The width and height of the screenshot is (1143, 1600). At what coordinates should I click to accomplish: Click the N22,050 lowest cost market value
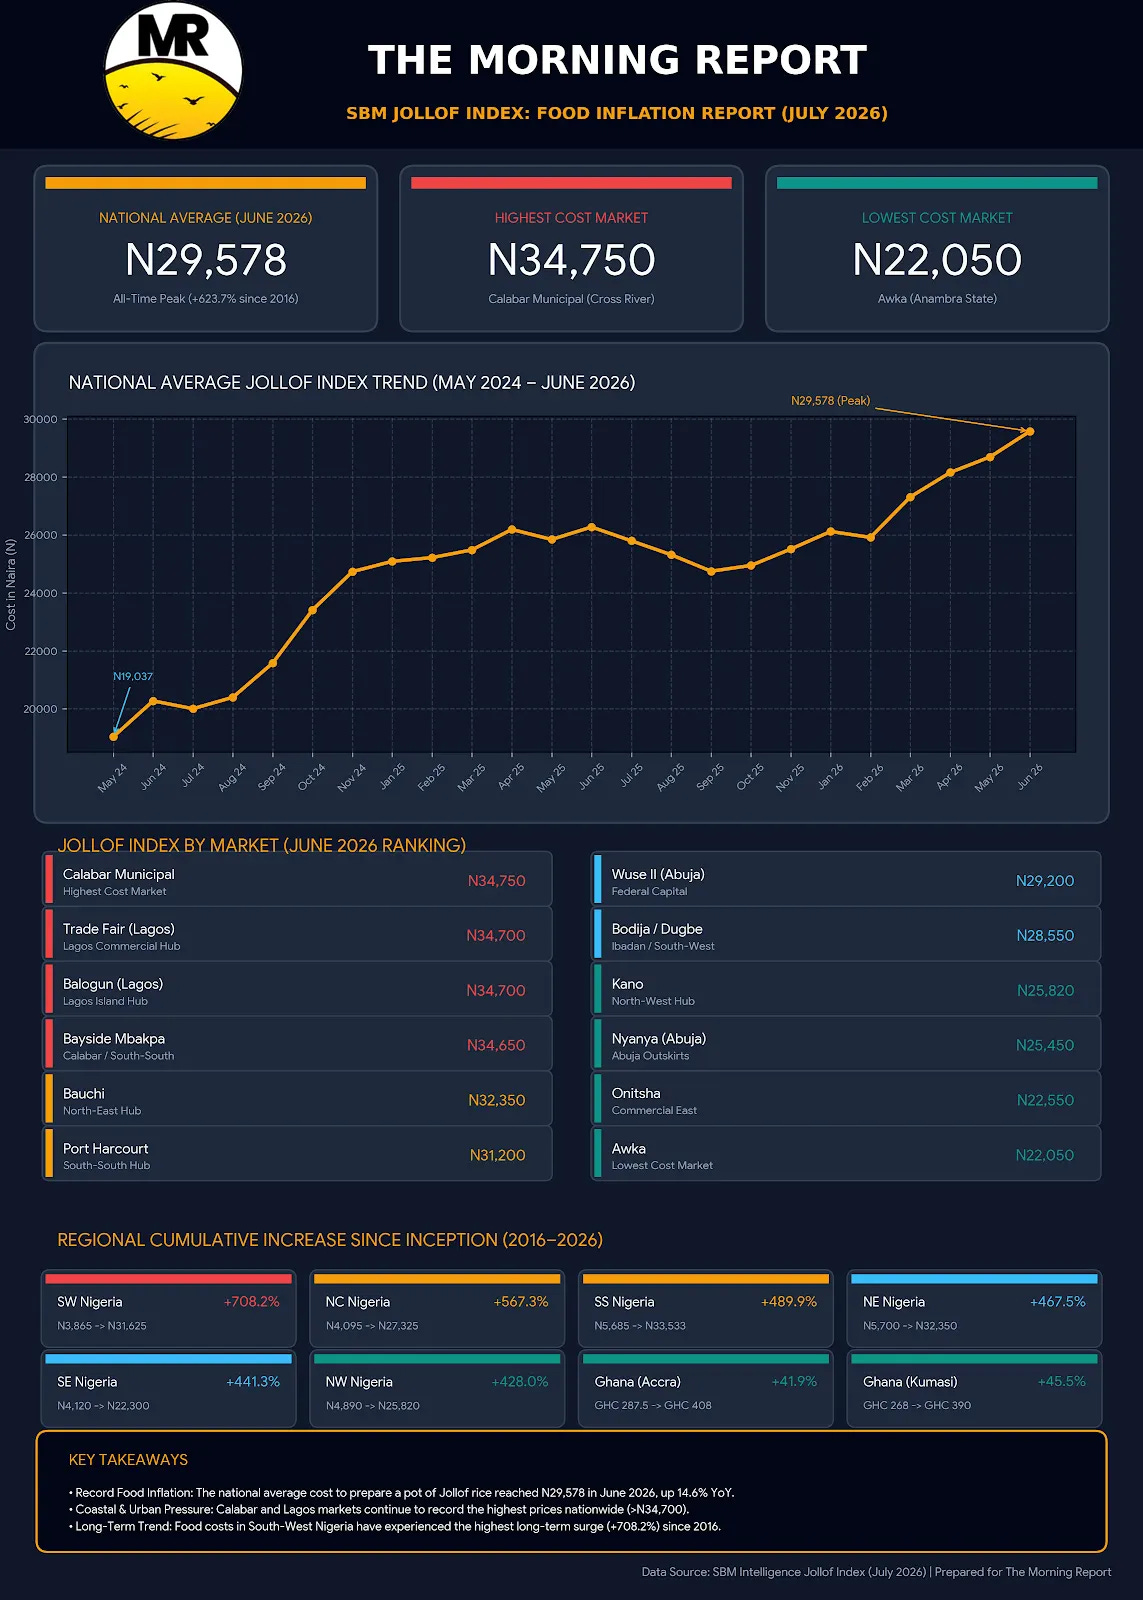point(937,260)
